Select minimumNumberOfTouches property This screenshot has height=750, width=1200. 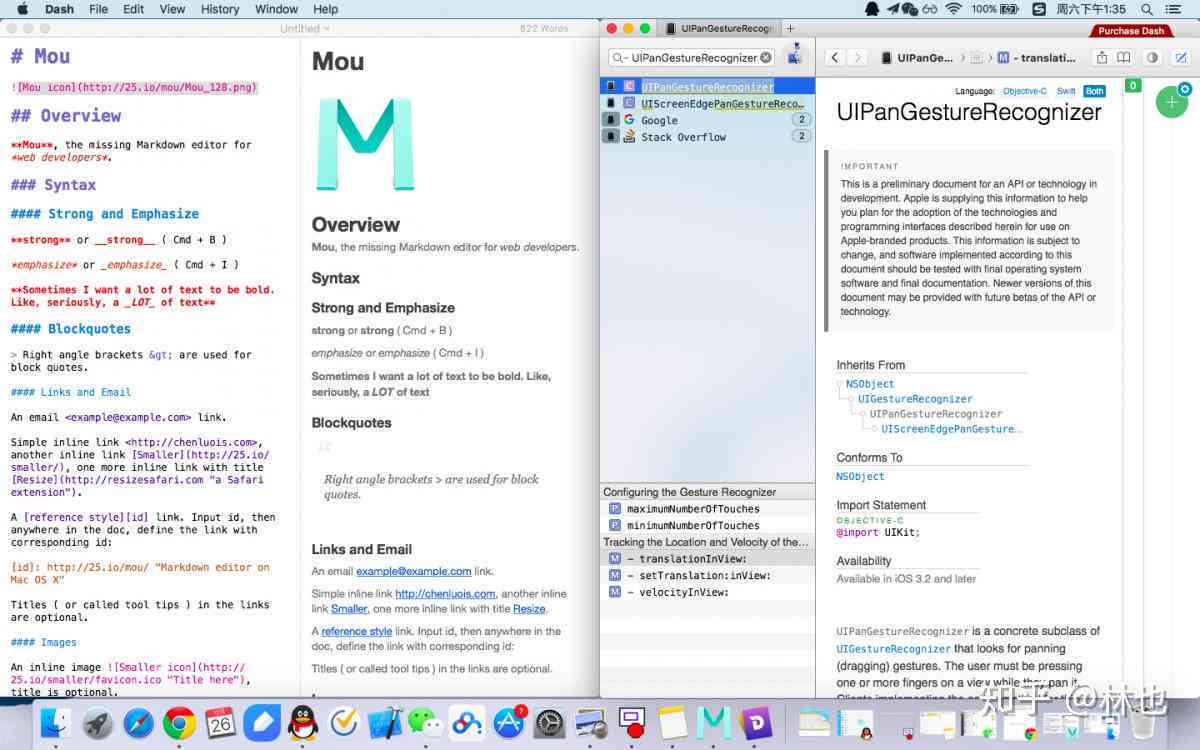pyautogui.click(x=708, y=526)
